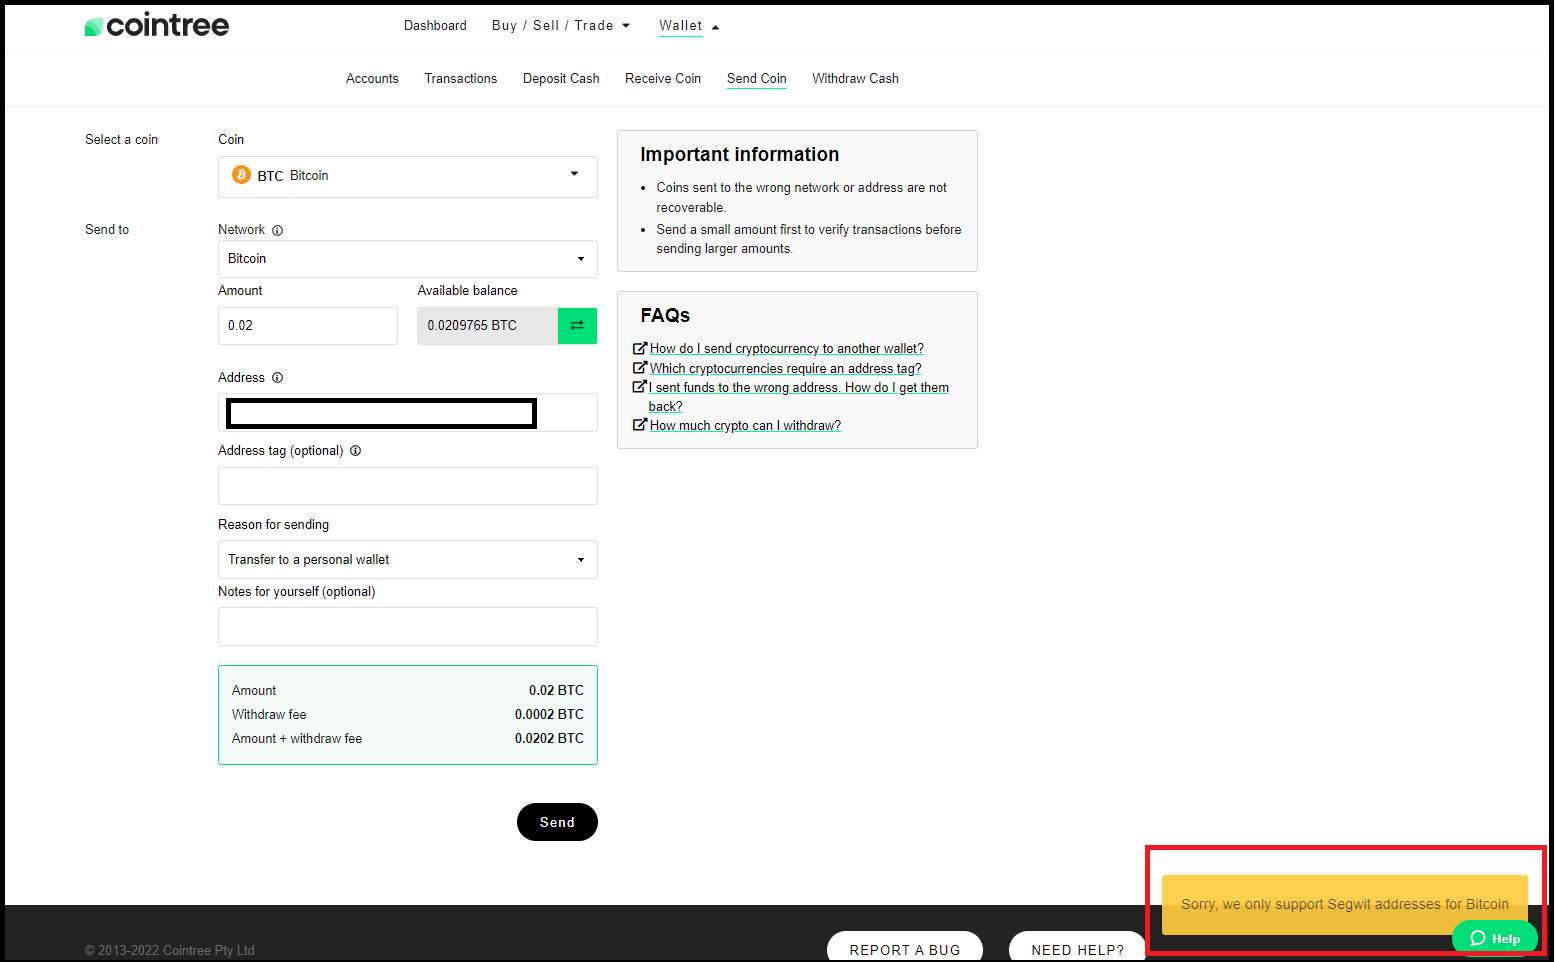Click the NEED HELP? button
The height and width of the screenshot is (962, 1555).
click(1077, 947)
